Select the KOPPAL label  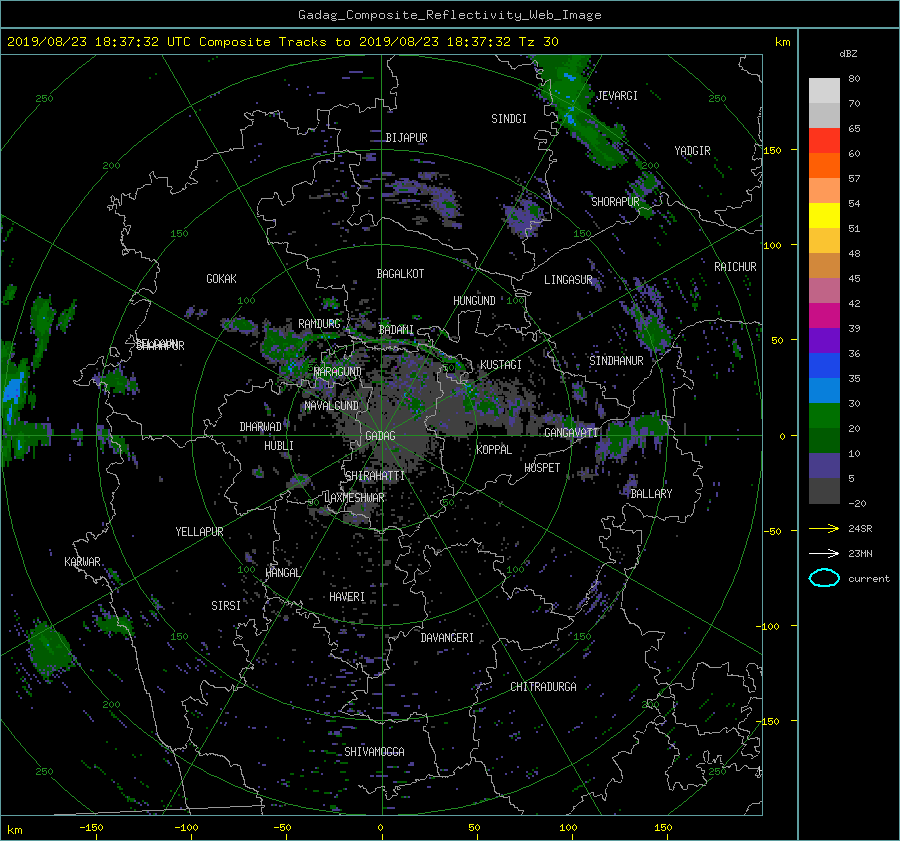click(494, 450)
